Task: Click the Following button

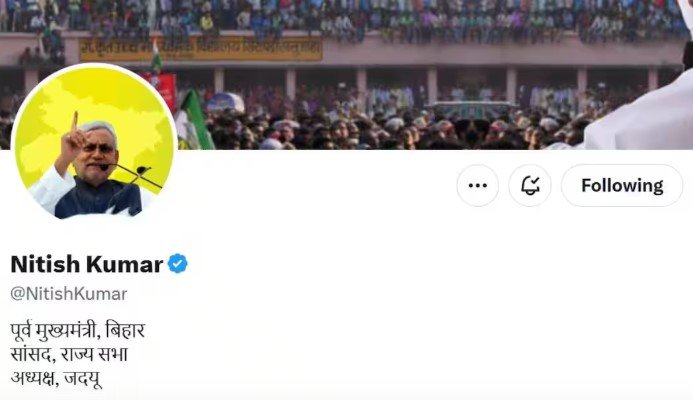Action: (x=622, y=186)
